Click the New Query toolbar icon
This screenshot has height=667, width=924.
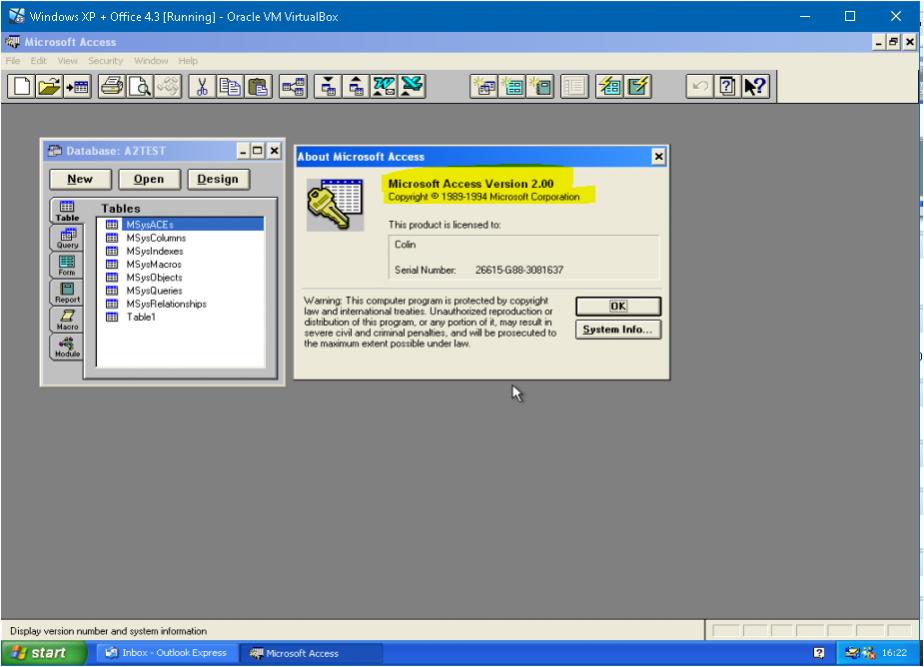(484, 87)
